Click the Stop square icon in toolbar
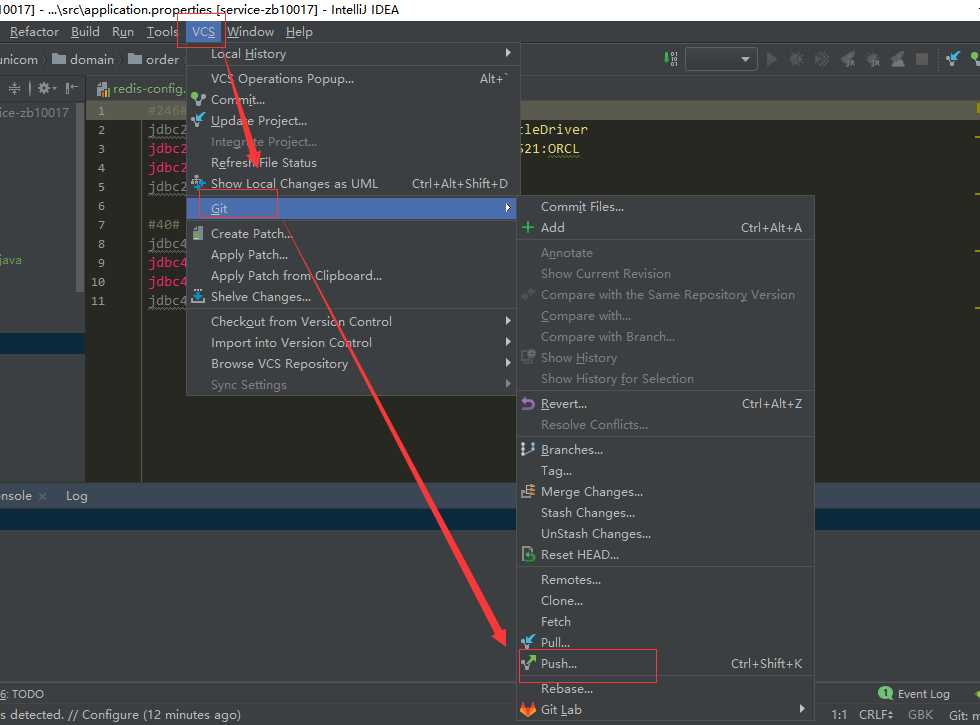The image size is (980, 725). coord(921,59)
